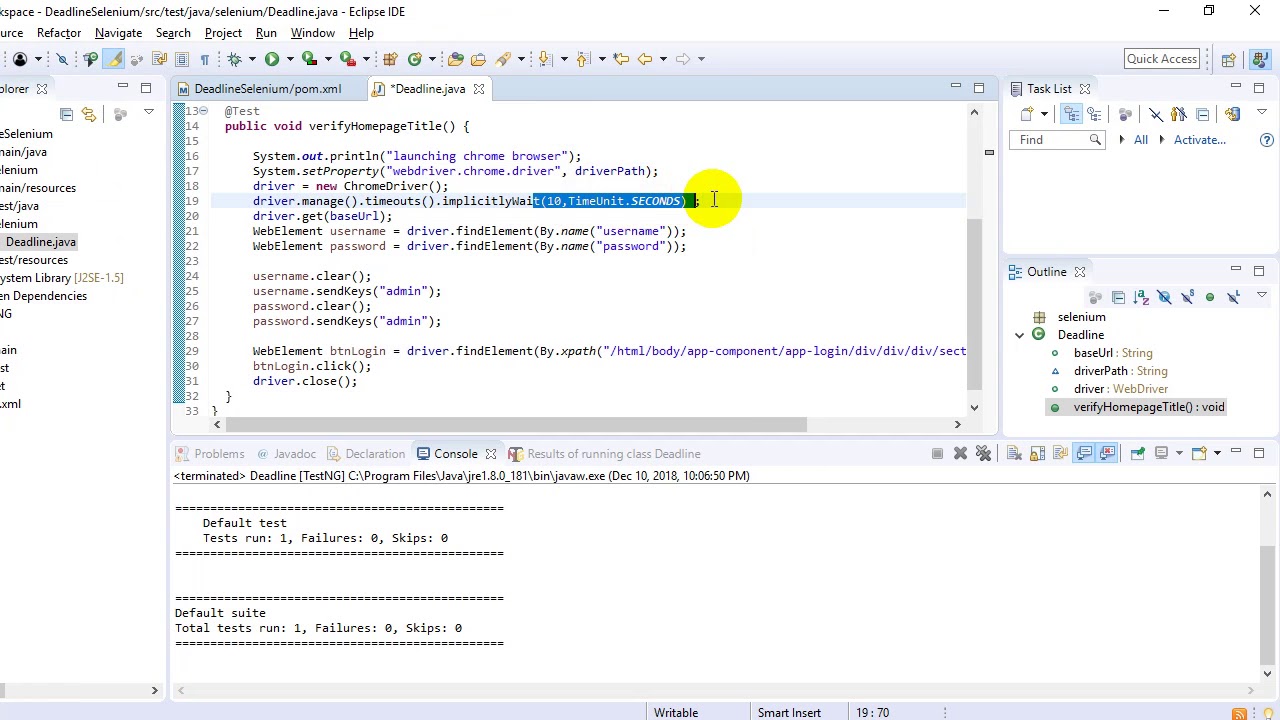The width and height of the screenshot is (1280, 720).
Task: Open the Run menu
Action: (x=266, y=33)
